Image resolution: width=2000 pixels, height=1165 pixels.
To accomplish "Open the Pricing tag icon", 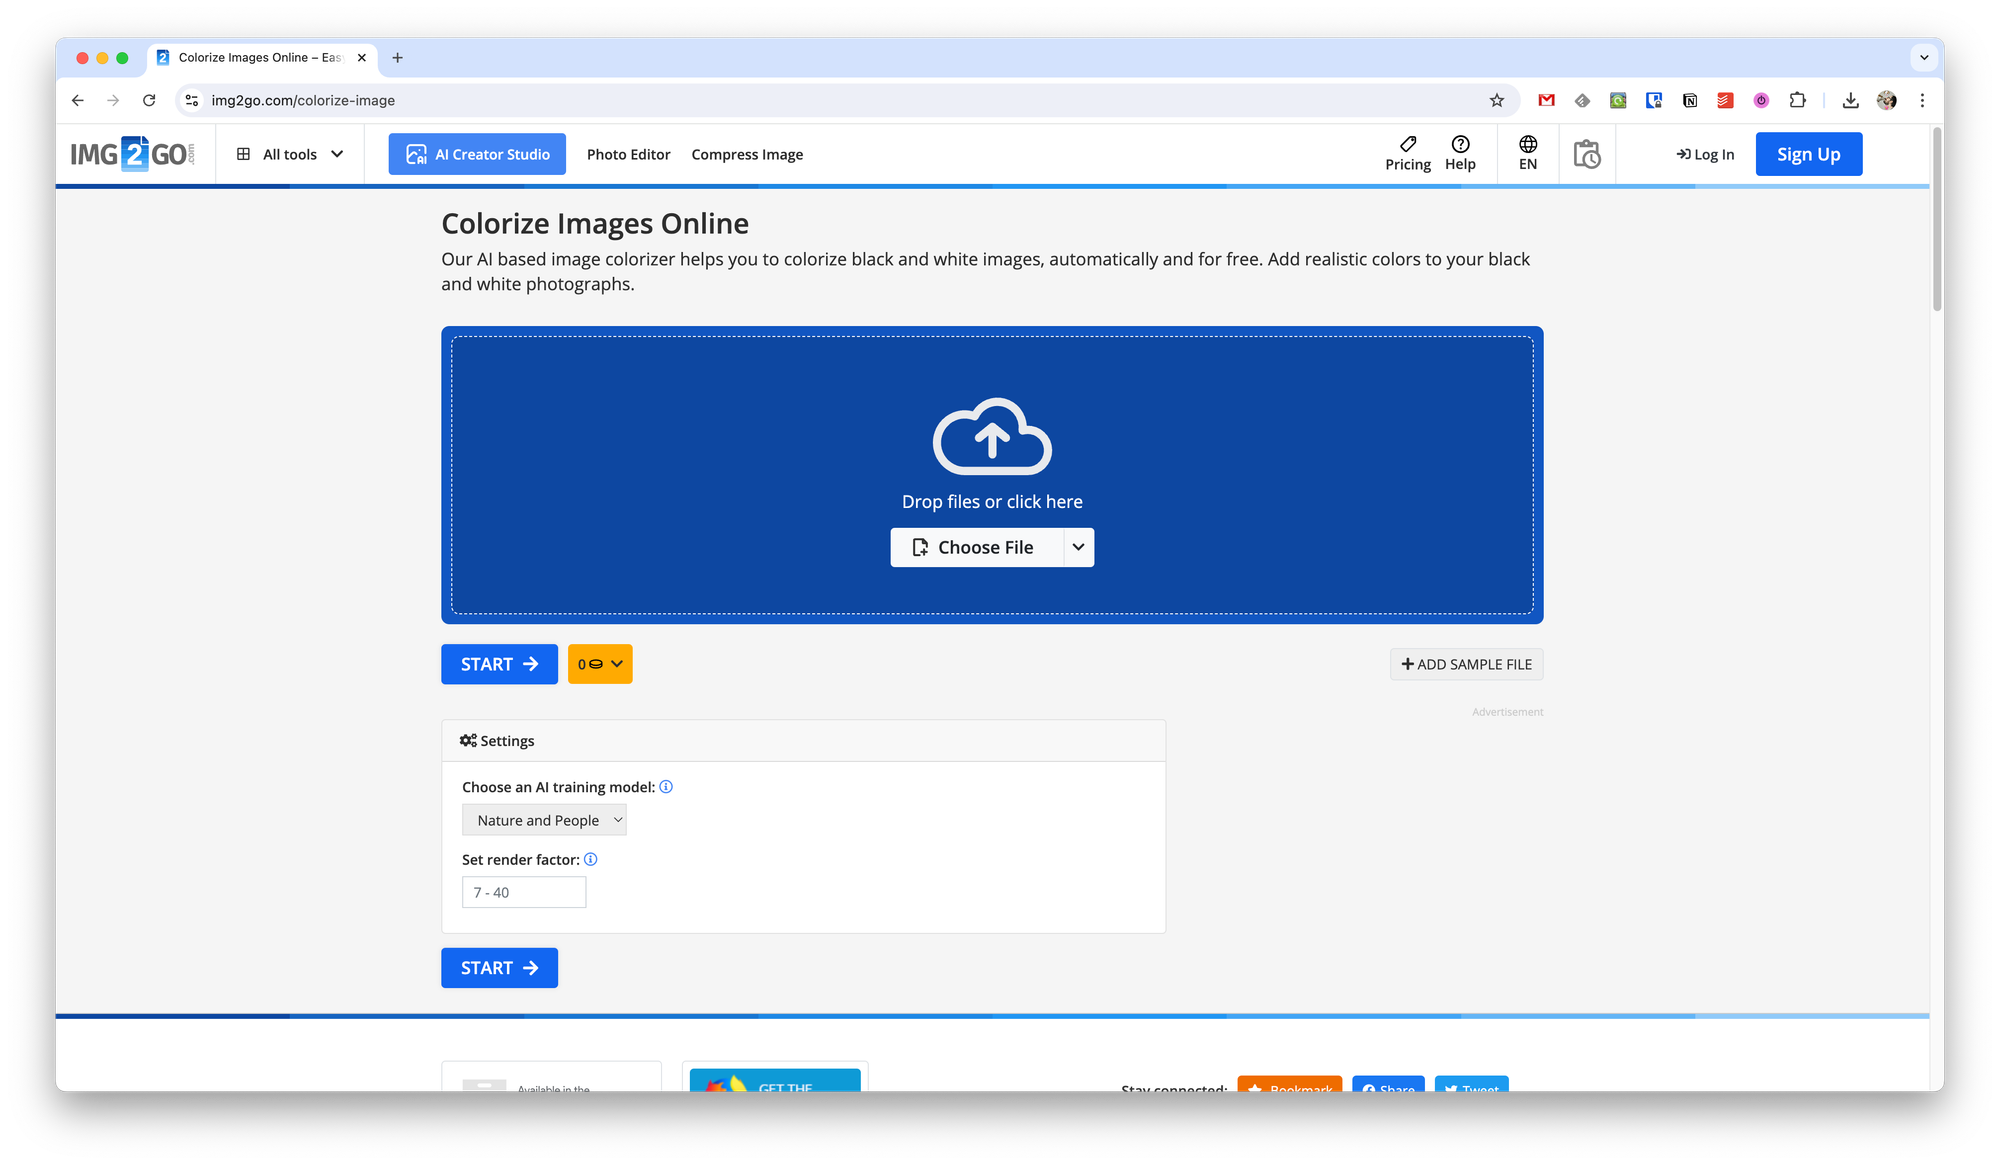I will tap(1407, 144).
